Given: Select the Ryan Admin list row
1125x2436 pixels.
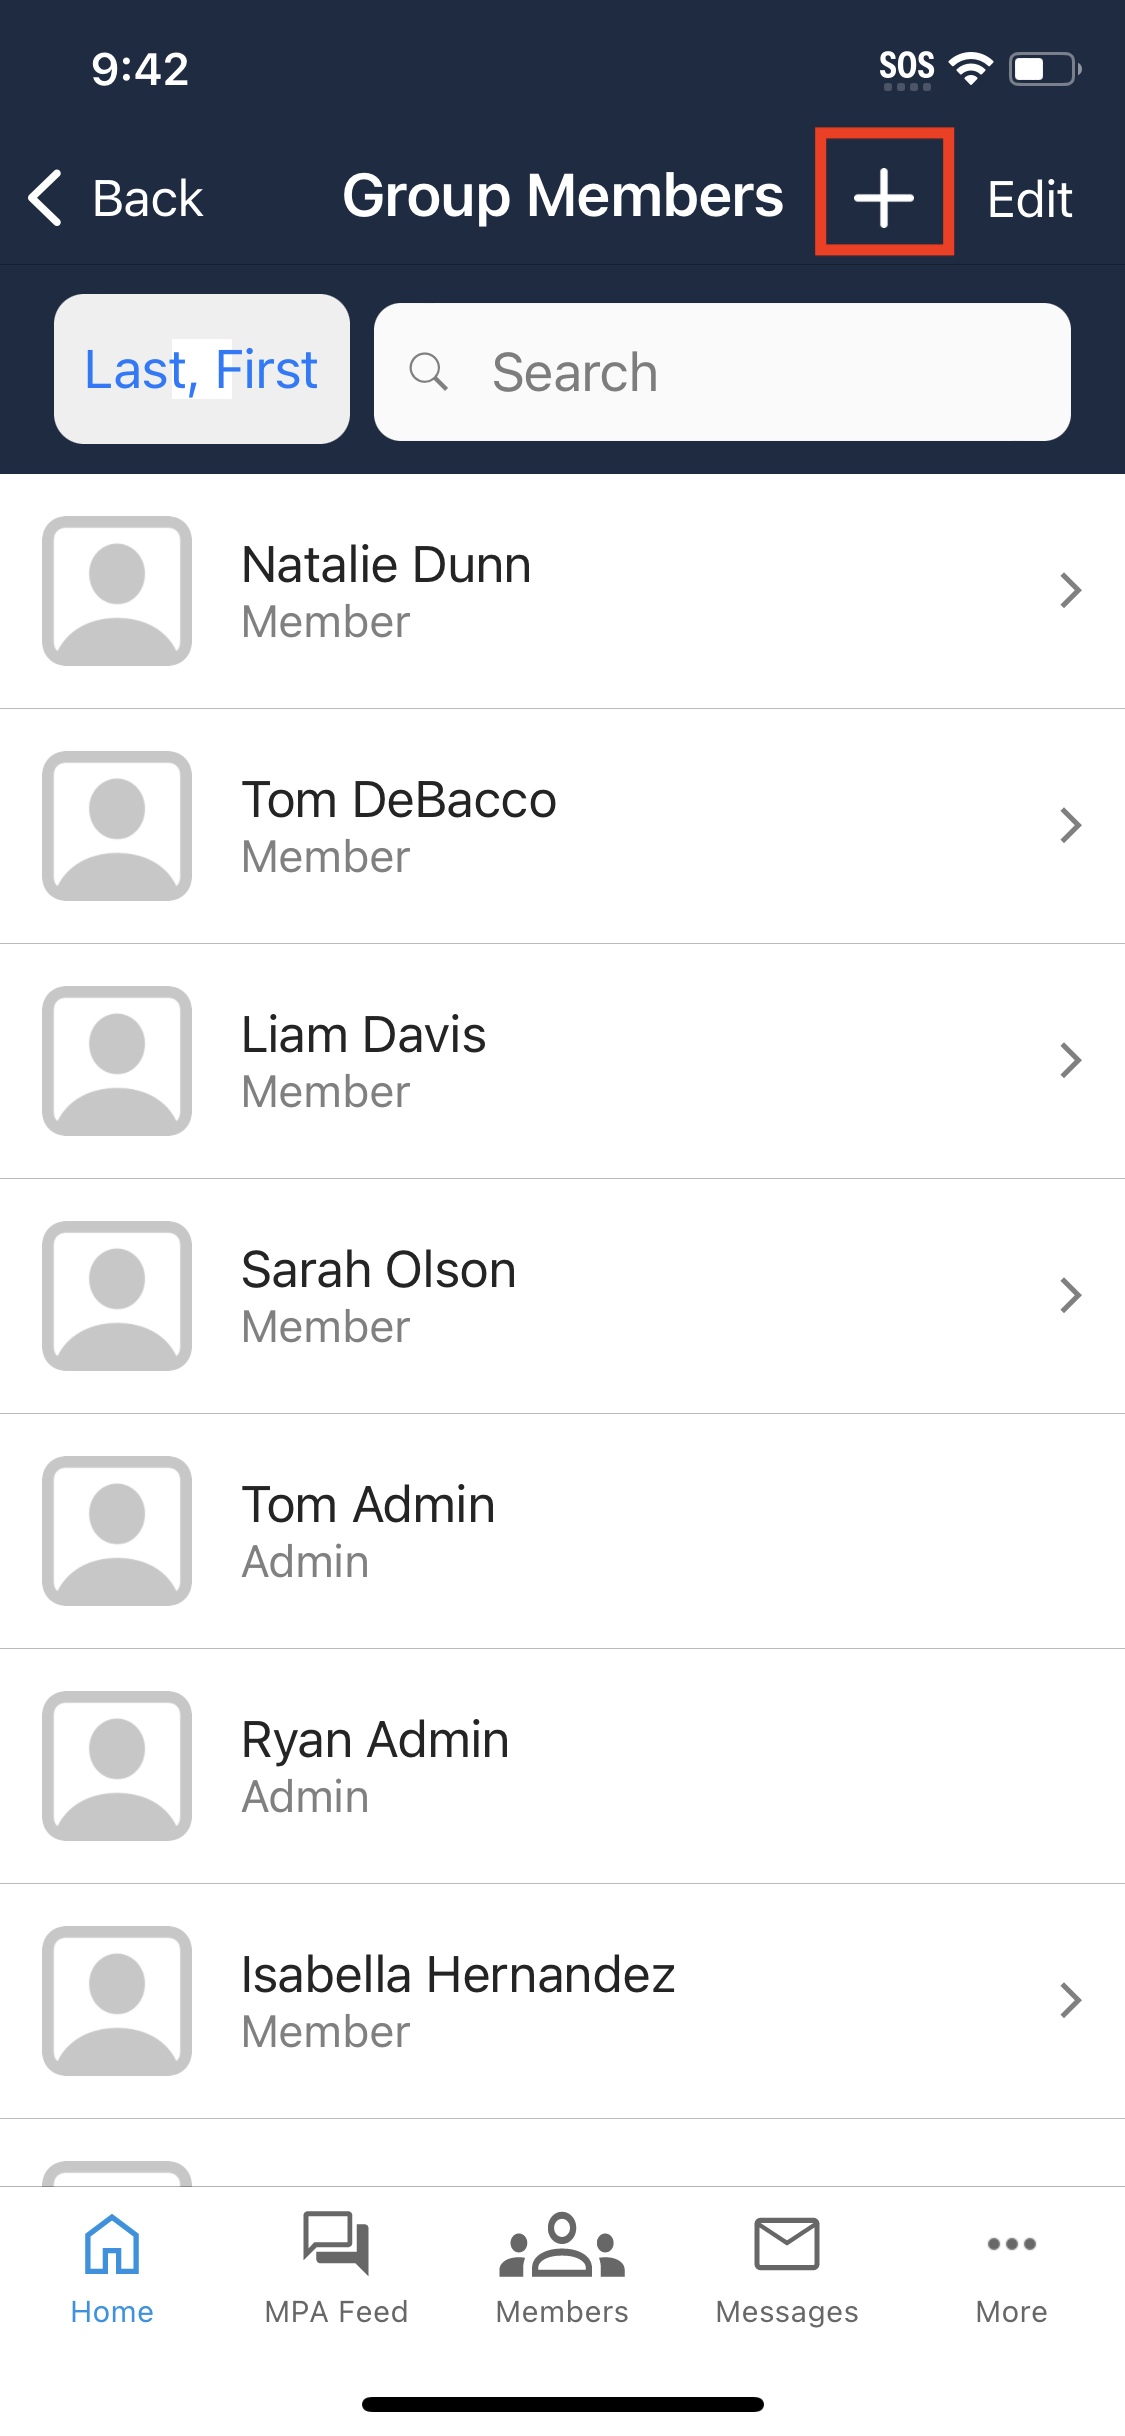Looking at the screenshot, I should pos(562,1766).
